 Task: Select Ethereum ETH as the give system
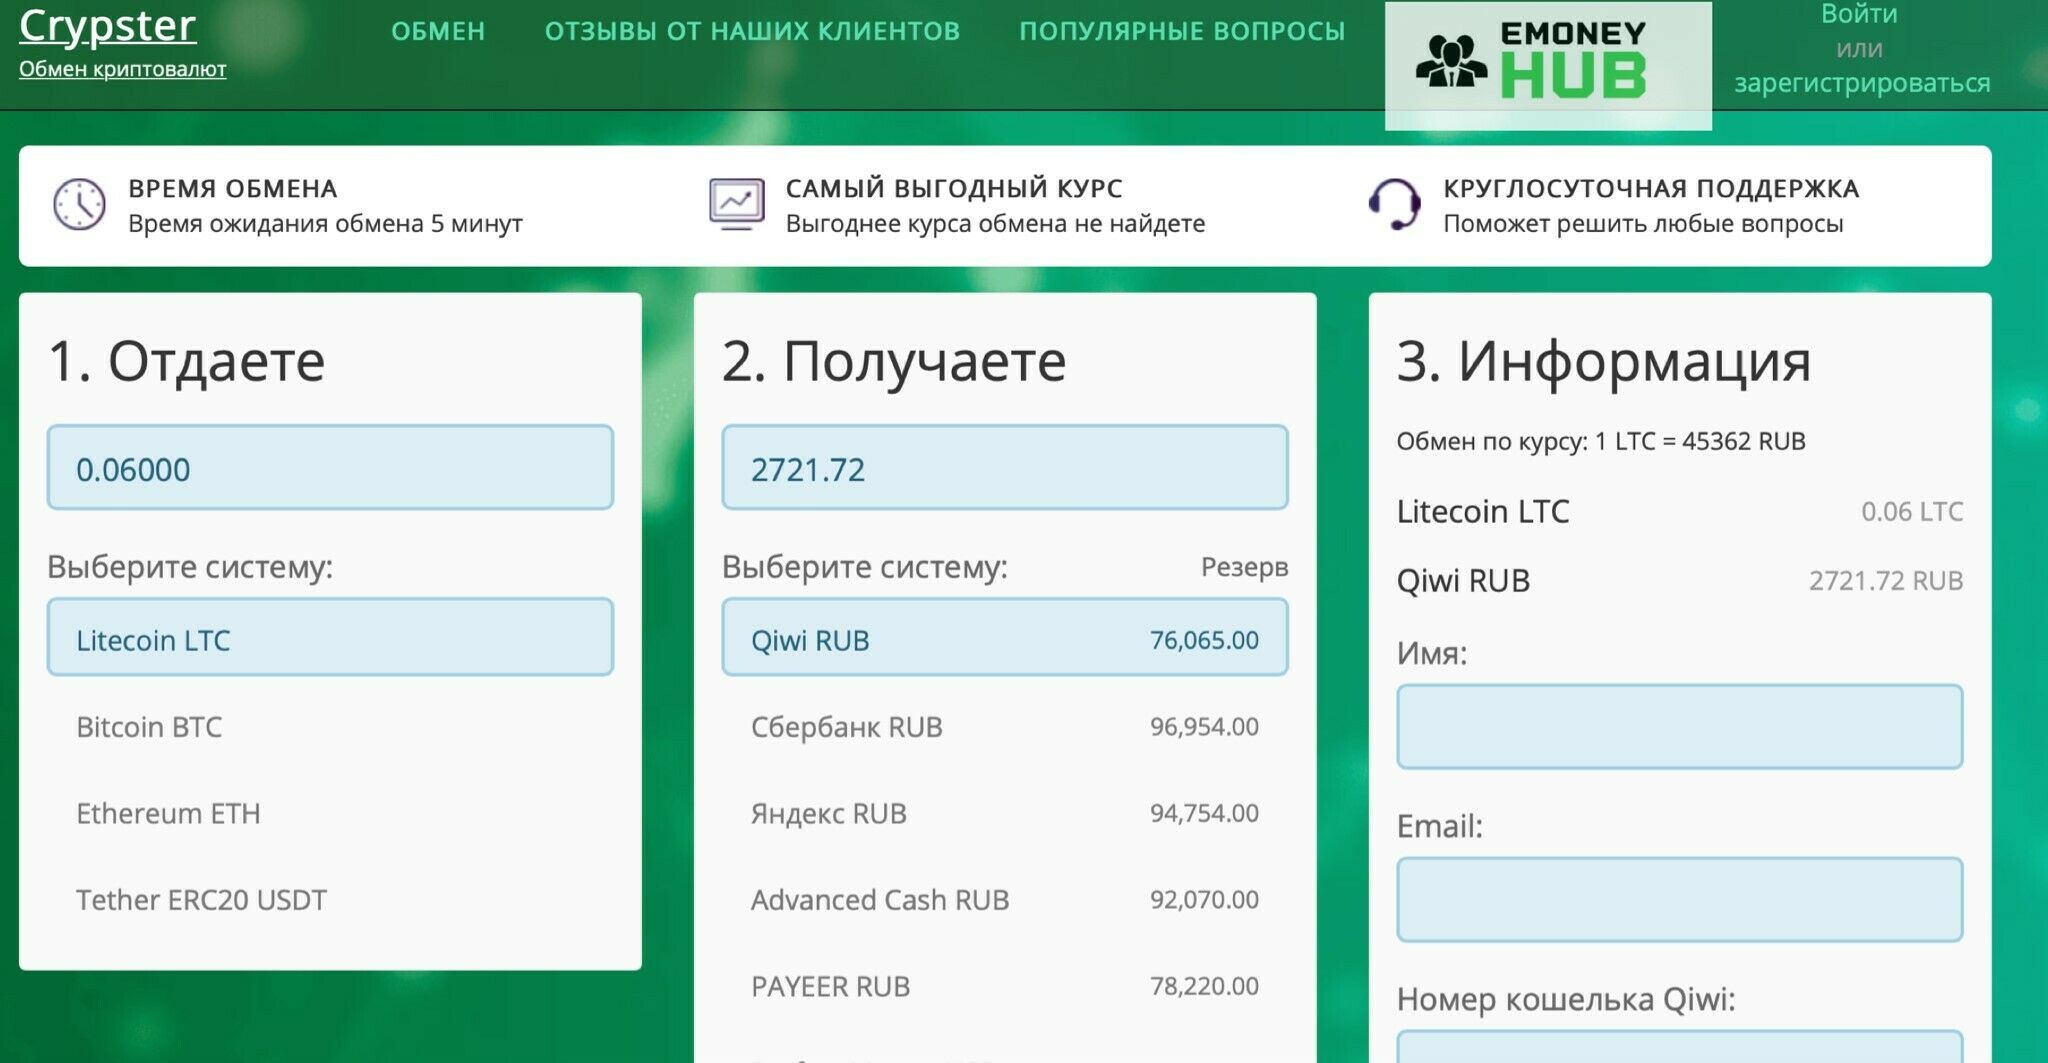[330, 813]
